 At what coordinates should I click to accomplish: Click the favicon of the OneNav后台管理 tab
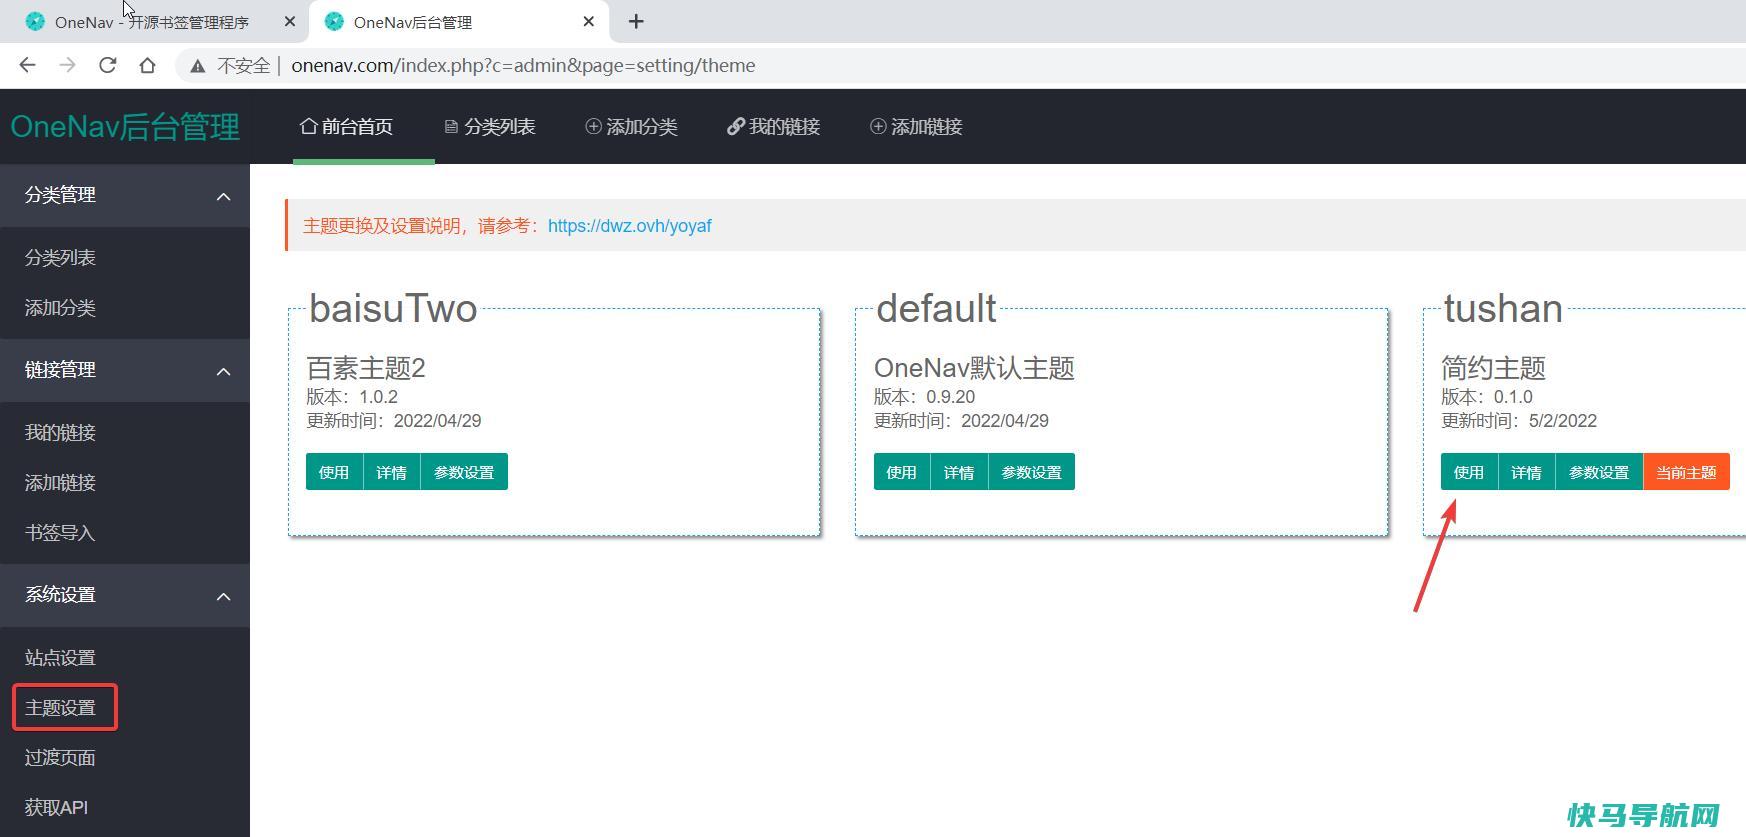(x=334, y=21)
